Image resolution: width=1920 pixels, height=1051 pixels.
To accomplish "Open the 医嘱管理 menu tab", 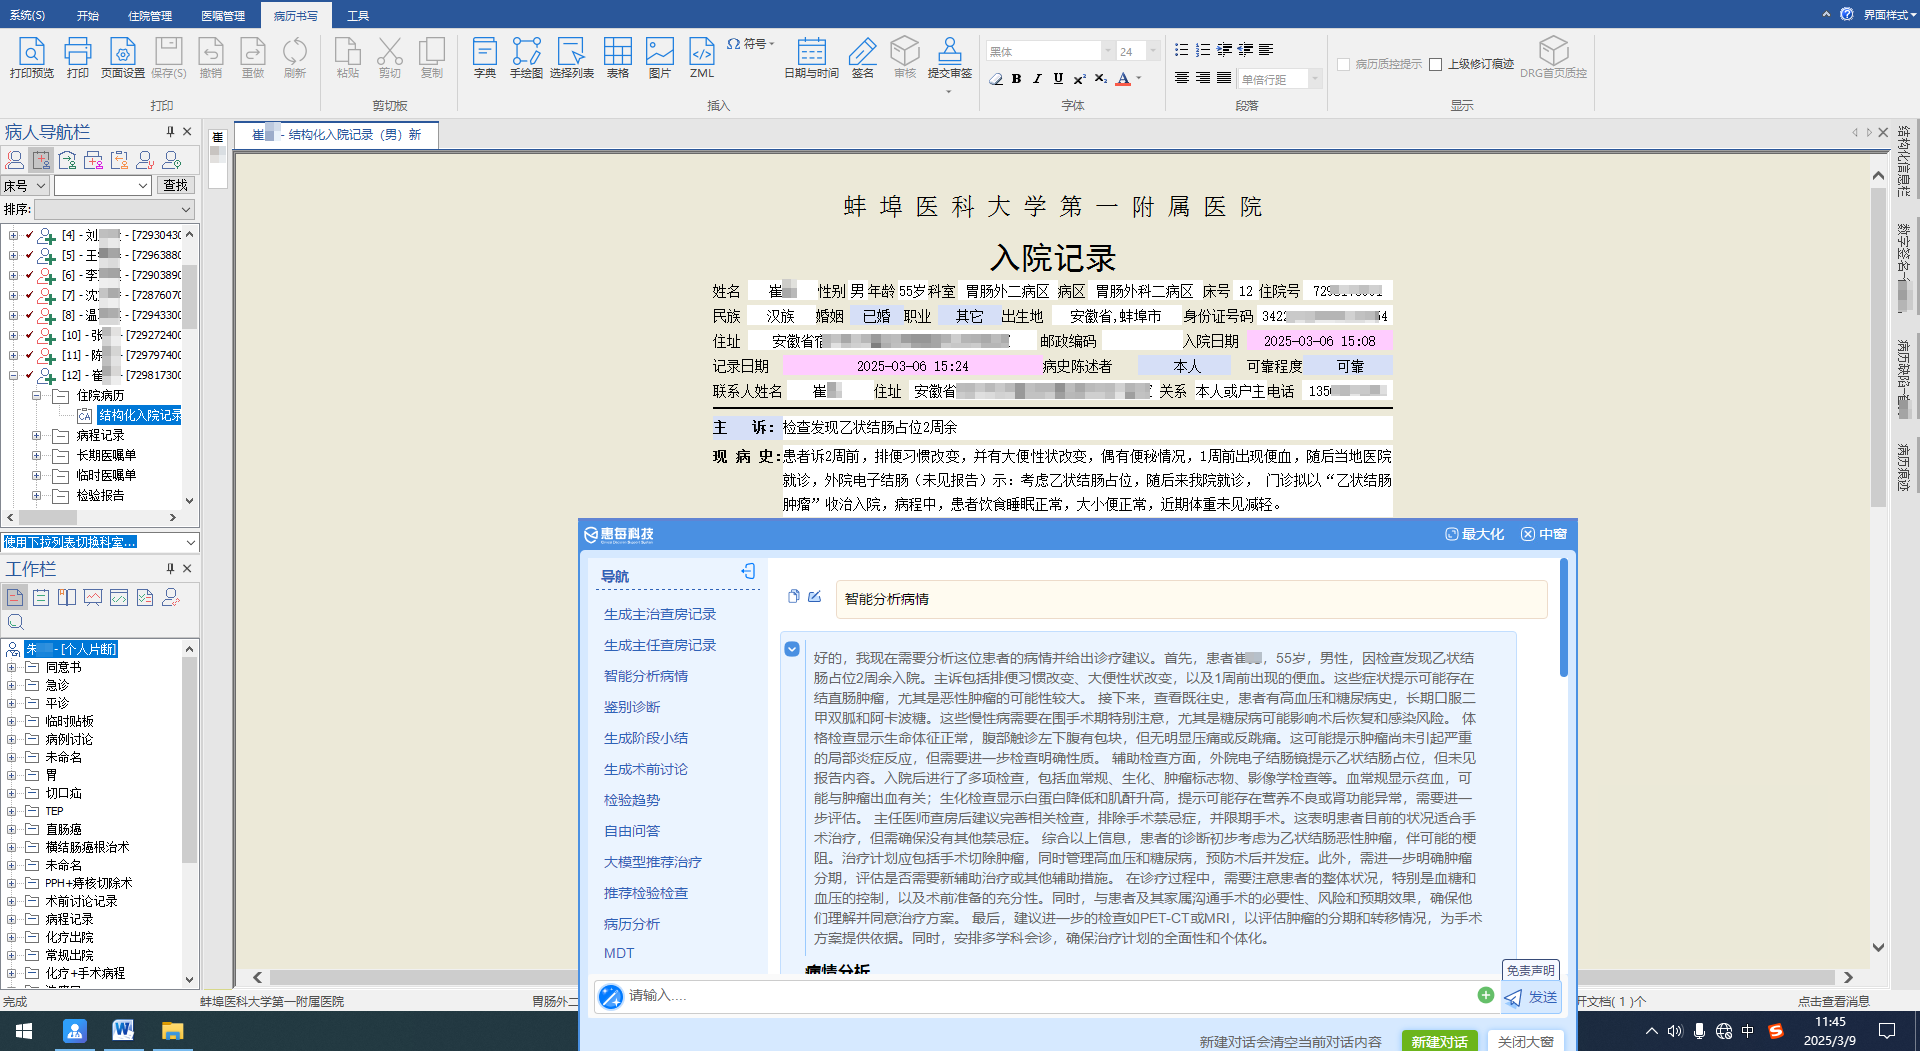I will (x=222, y=15).
